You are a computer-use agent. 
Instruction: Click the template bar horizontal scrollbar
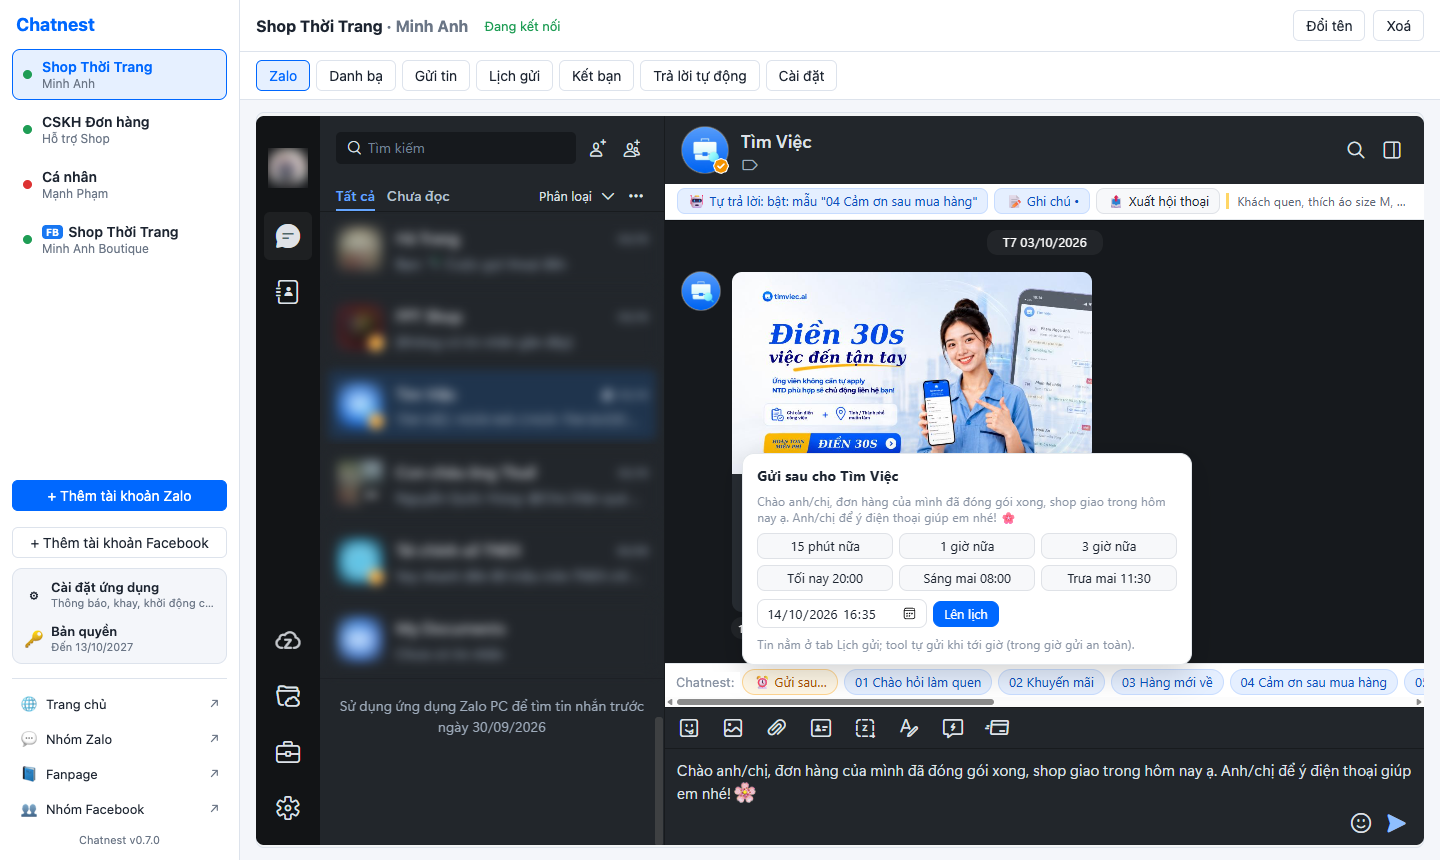(835, 702)
